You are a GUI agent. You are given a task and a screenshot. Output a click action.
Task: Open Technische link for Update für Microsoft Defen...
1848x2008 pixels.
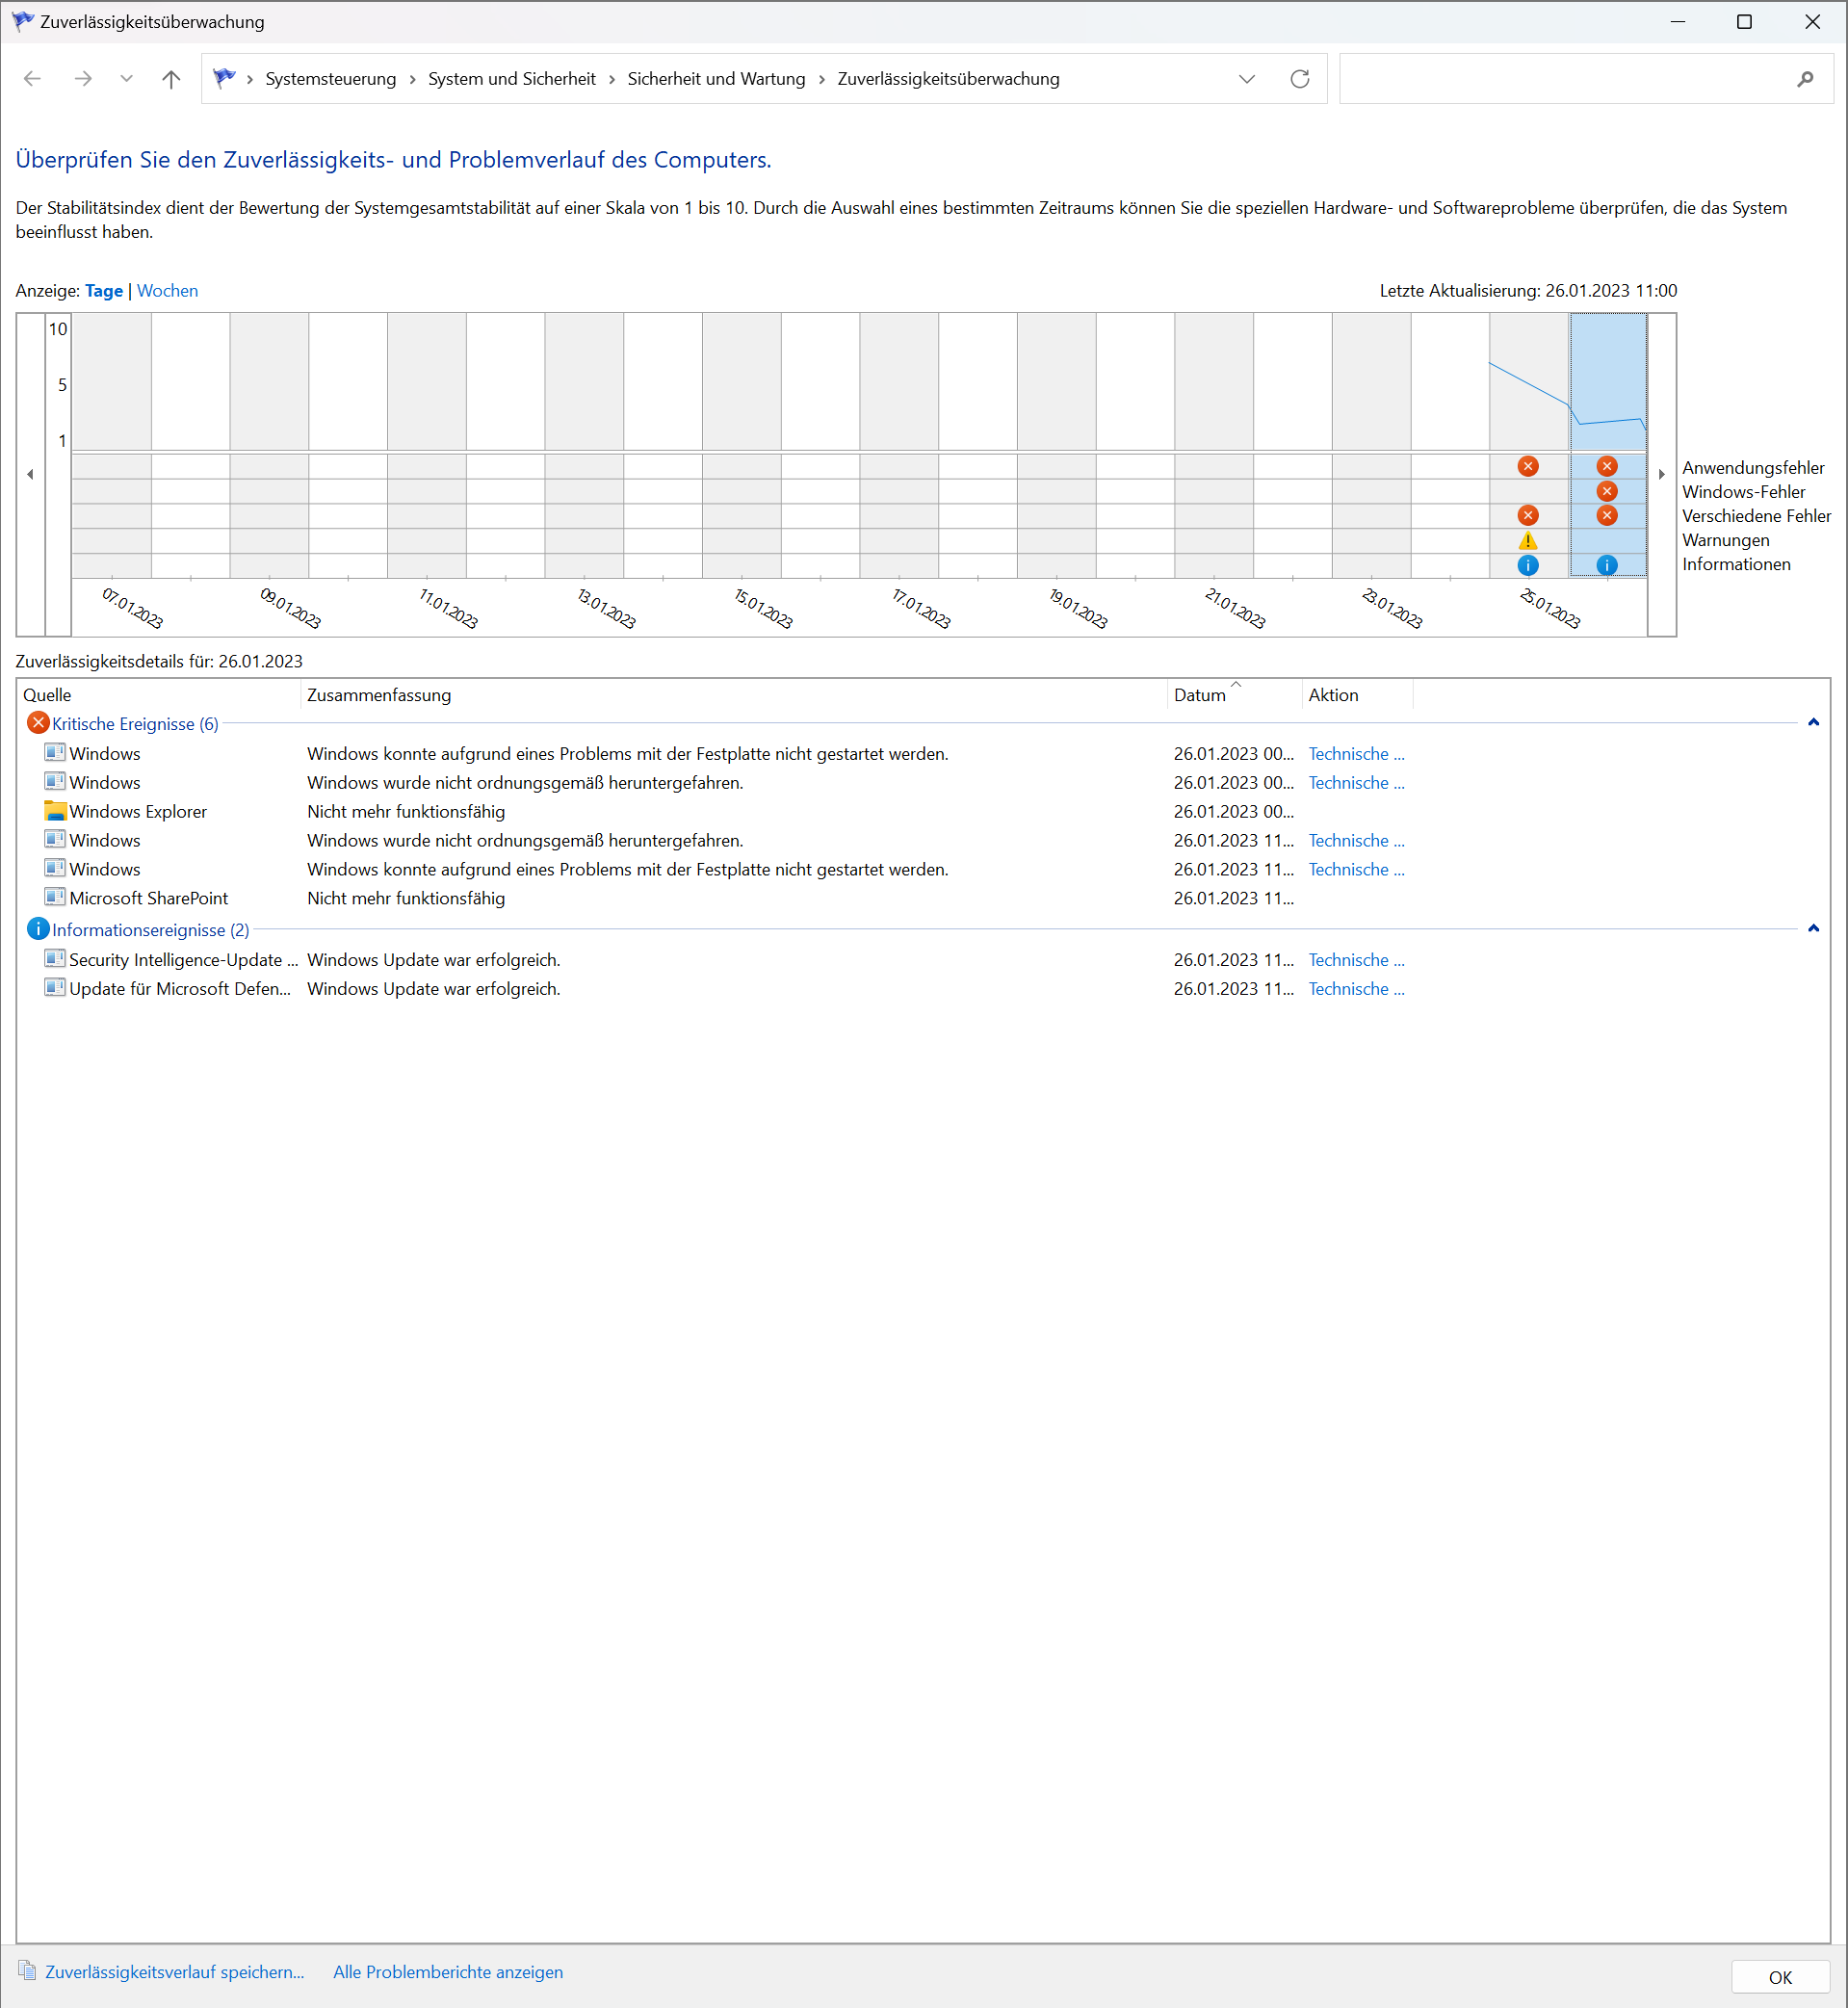1356,989
